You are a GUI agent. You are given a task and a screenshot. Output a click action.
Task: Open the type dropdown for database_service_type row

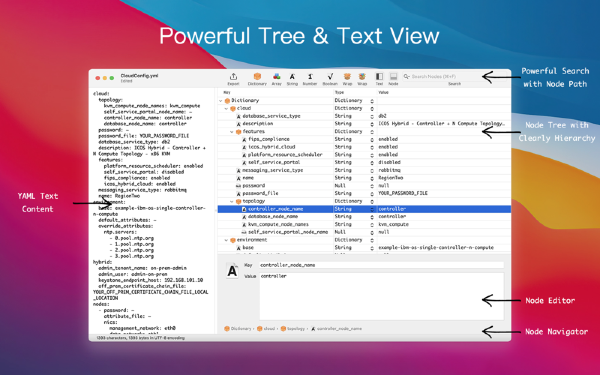372,116
